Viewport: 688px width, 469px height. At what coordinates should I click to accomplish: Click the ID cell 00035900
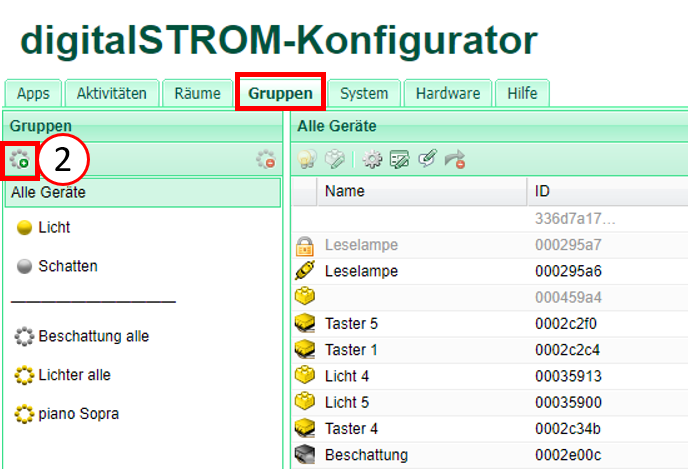568,402
